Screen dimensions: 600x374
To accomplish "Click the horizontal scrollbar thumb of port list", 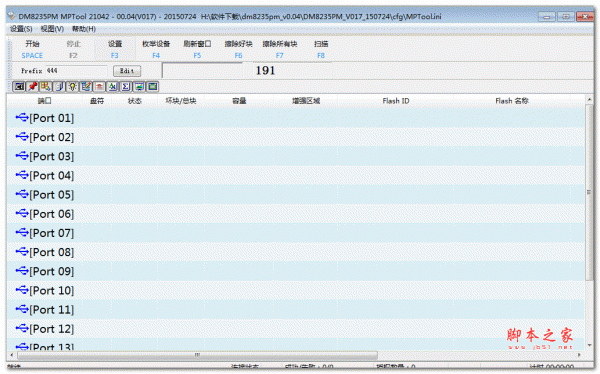I will coord(197,355).
